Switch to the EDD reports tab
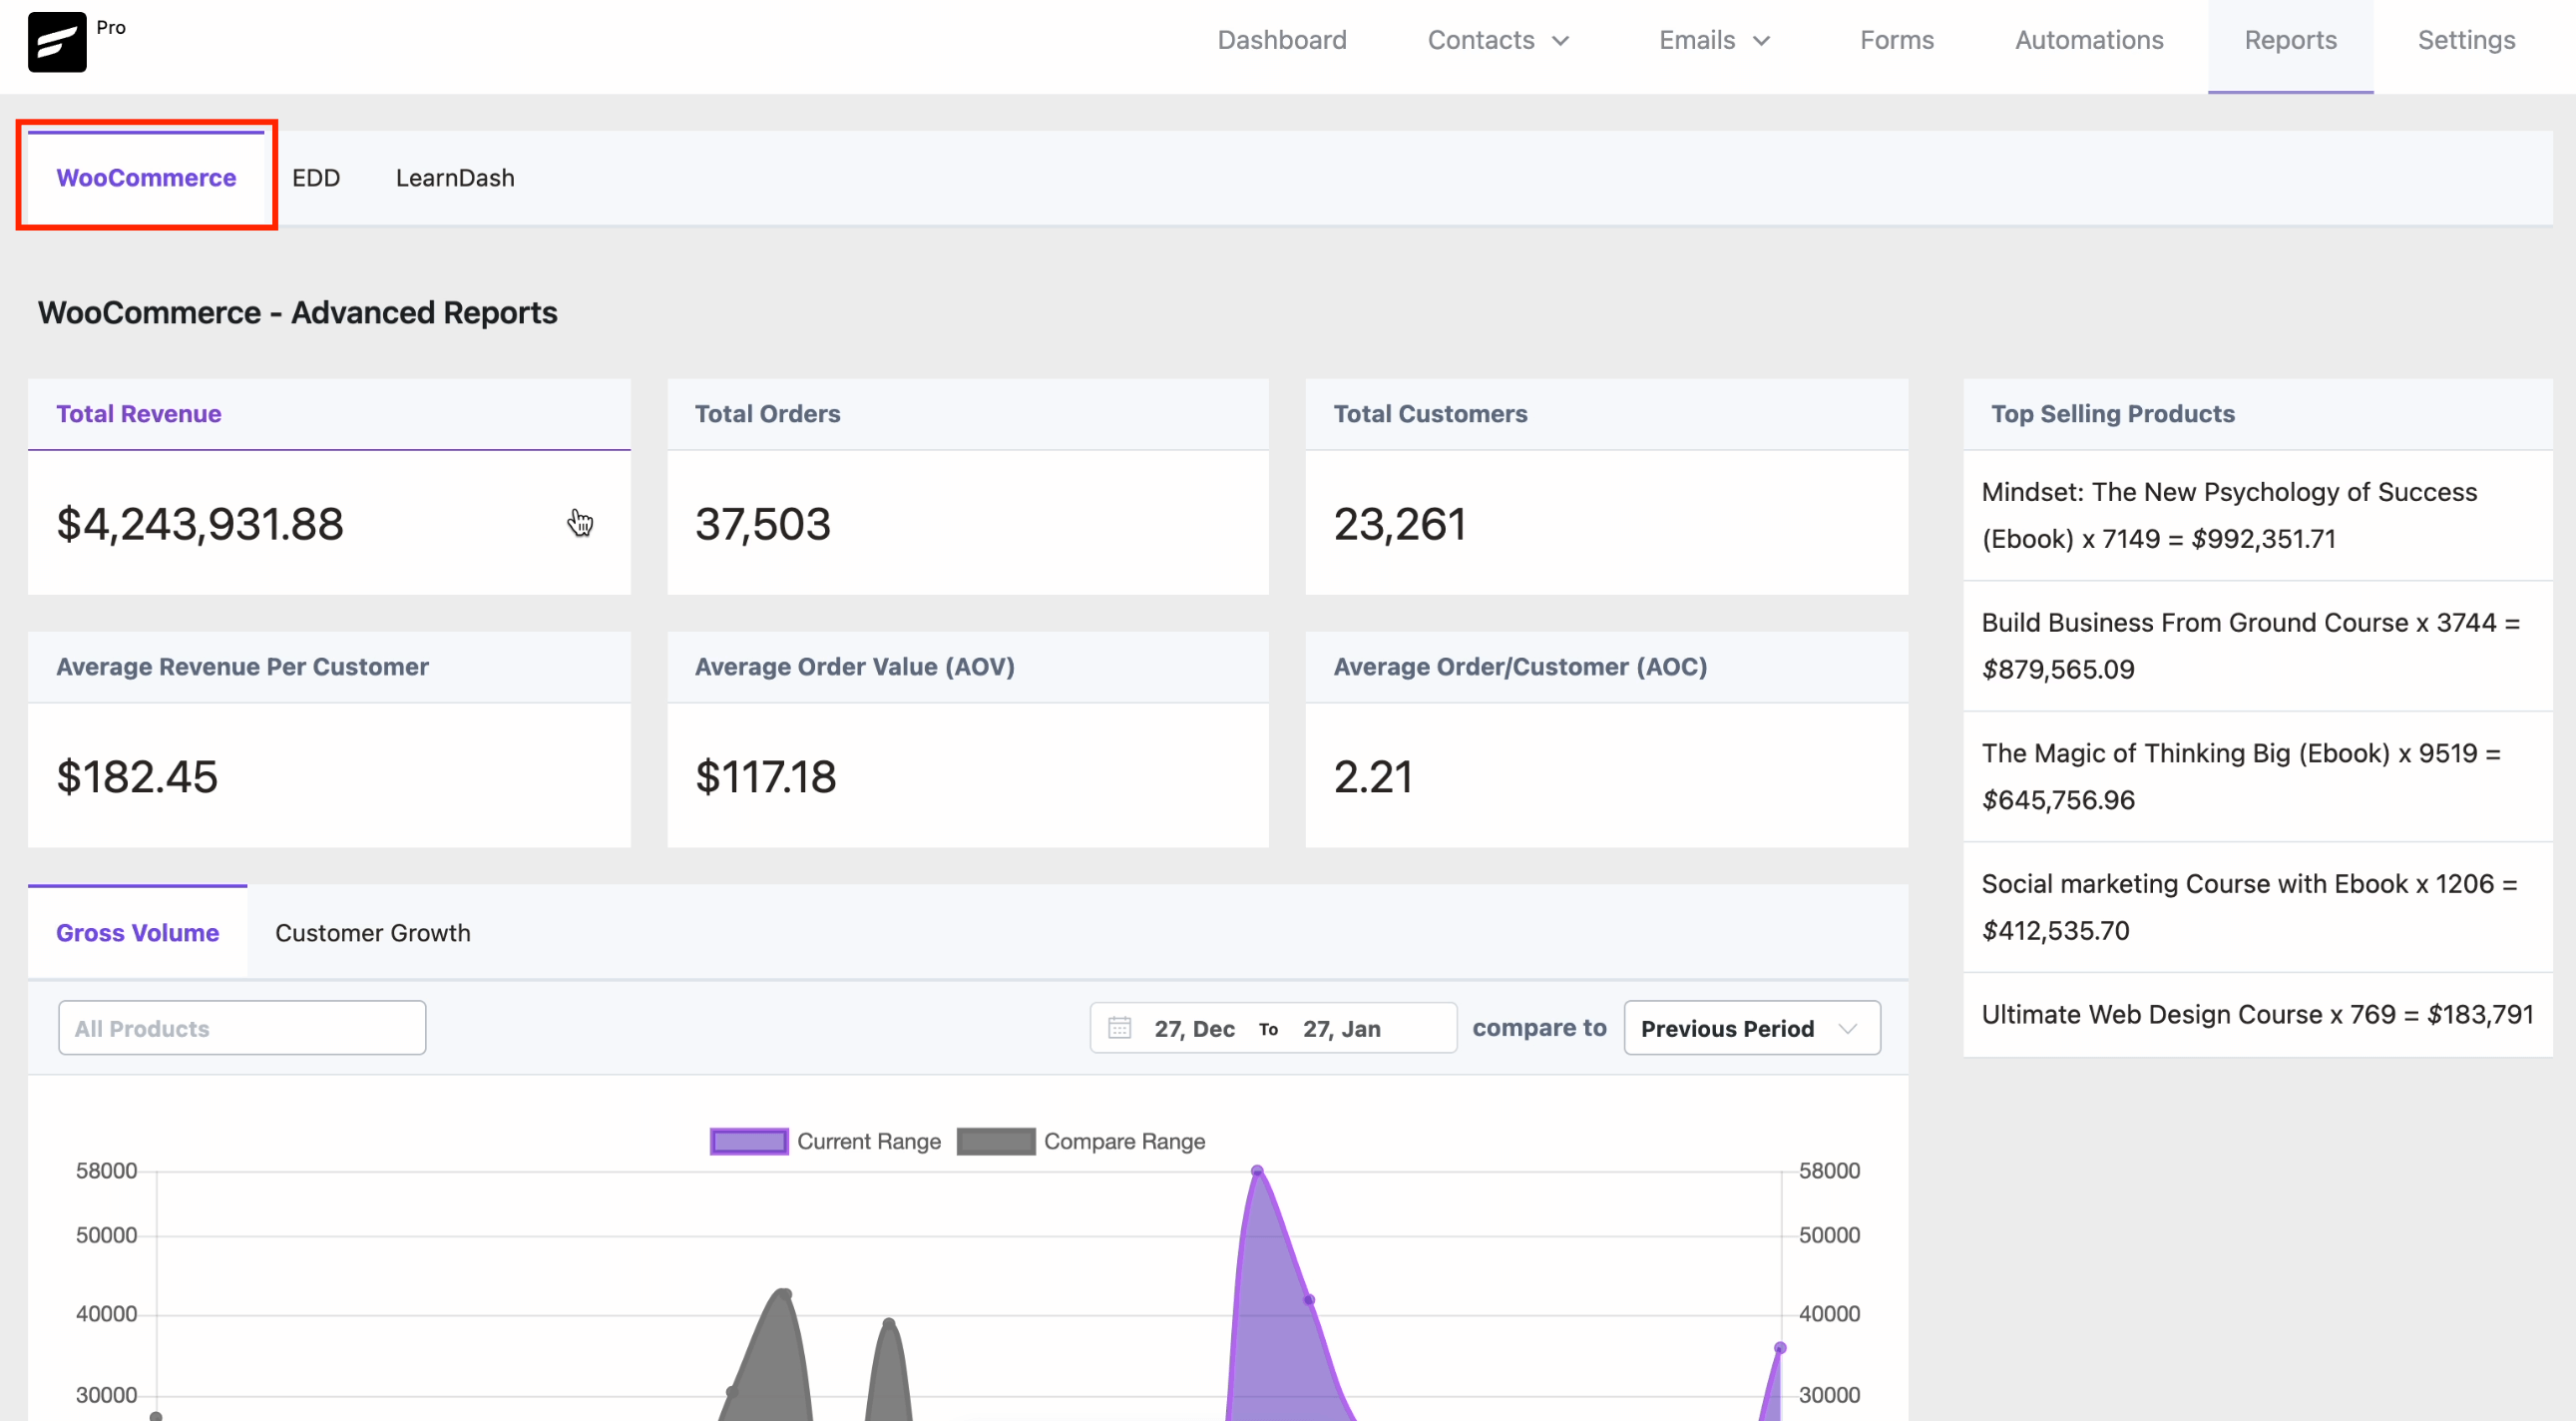 tap(316, 178)
